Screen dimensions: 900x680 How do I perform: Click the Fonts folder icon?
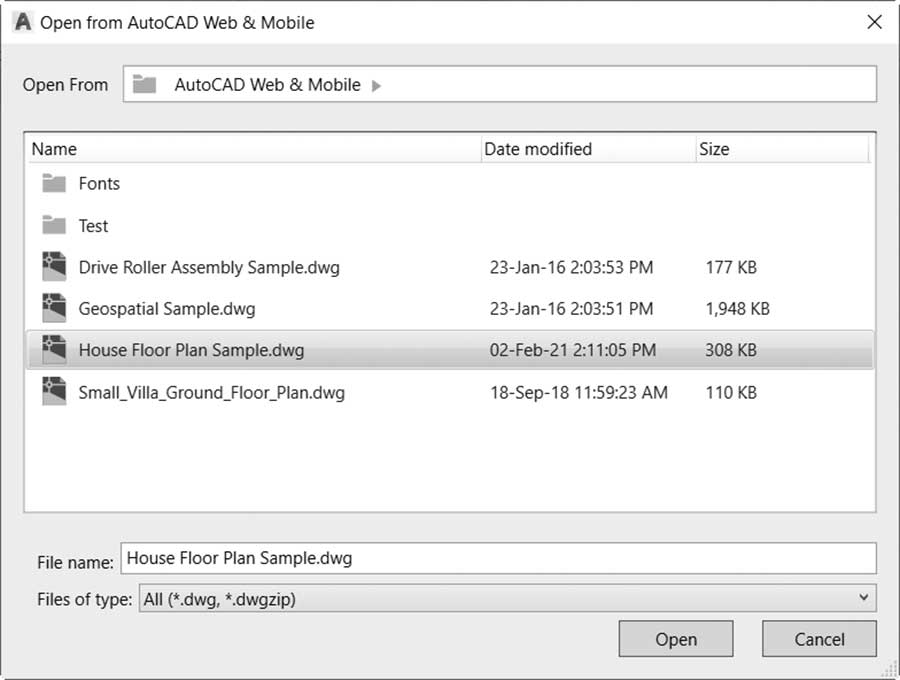click(54, 184)
